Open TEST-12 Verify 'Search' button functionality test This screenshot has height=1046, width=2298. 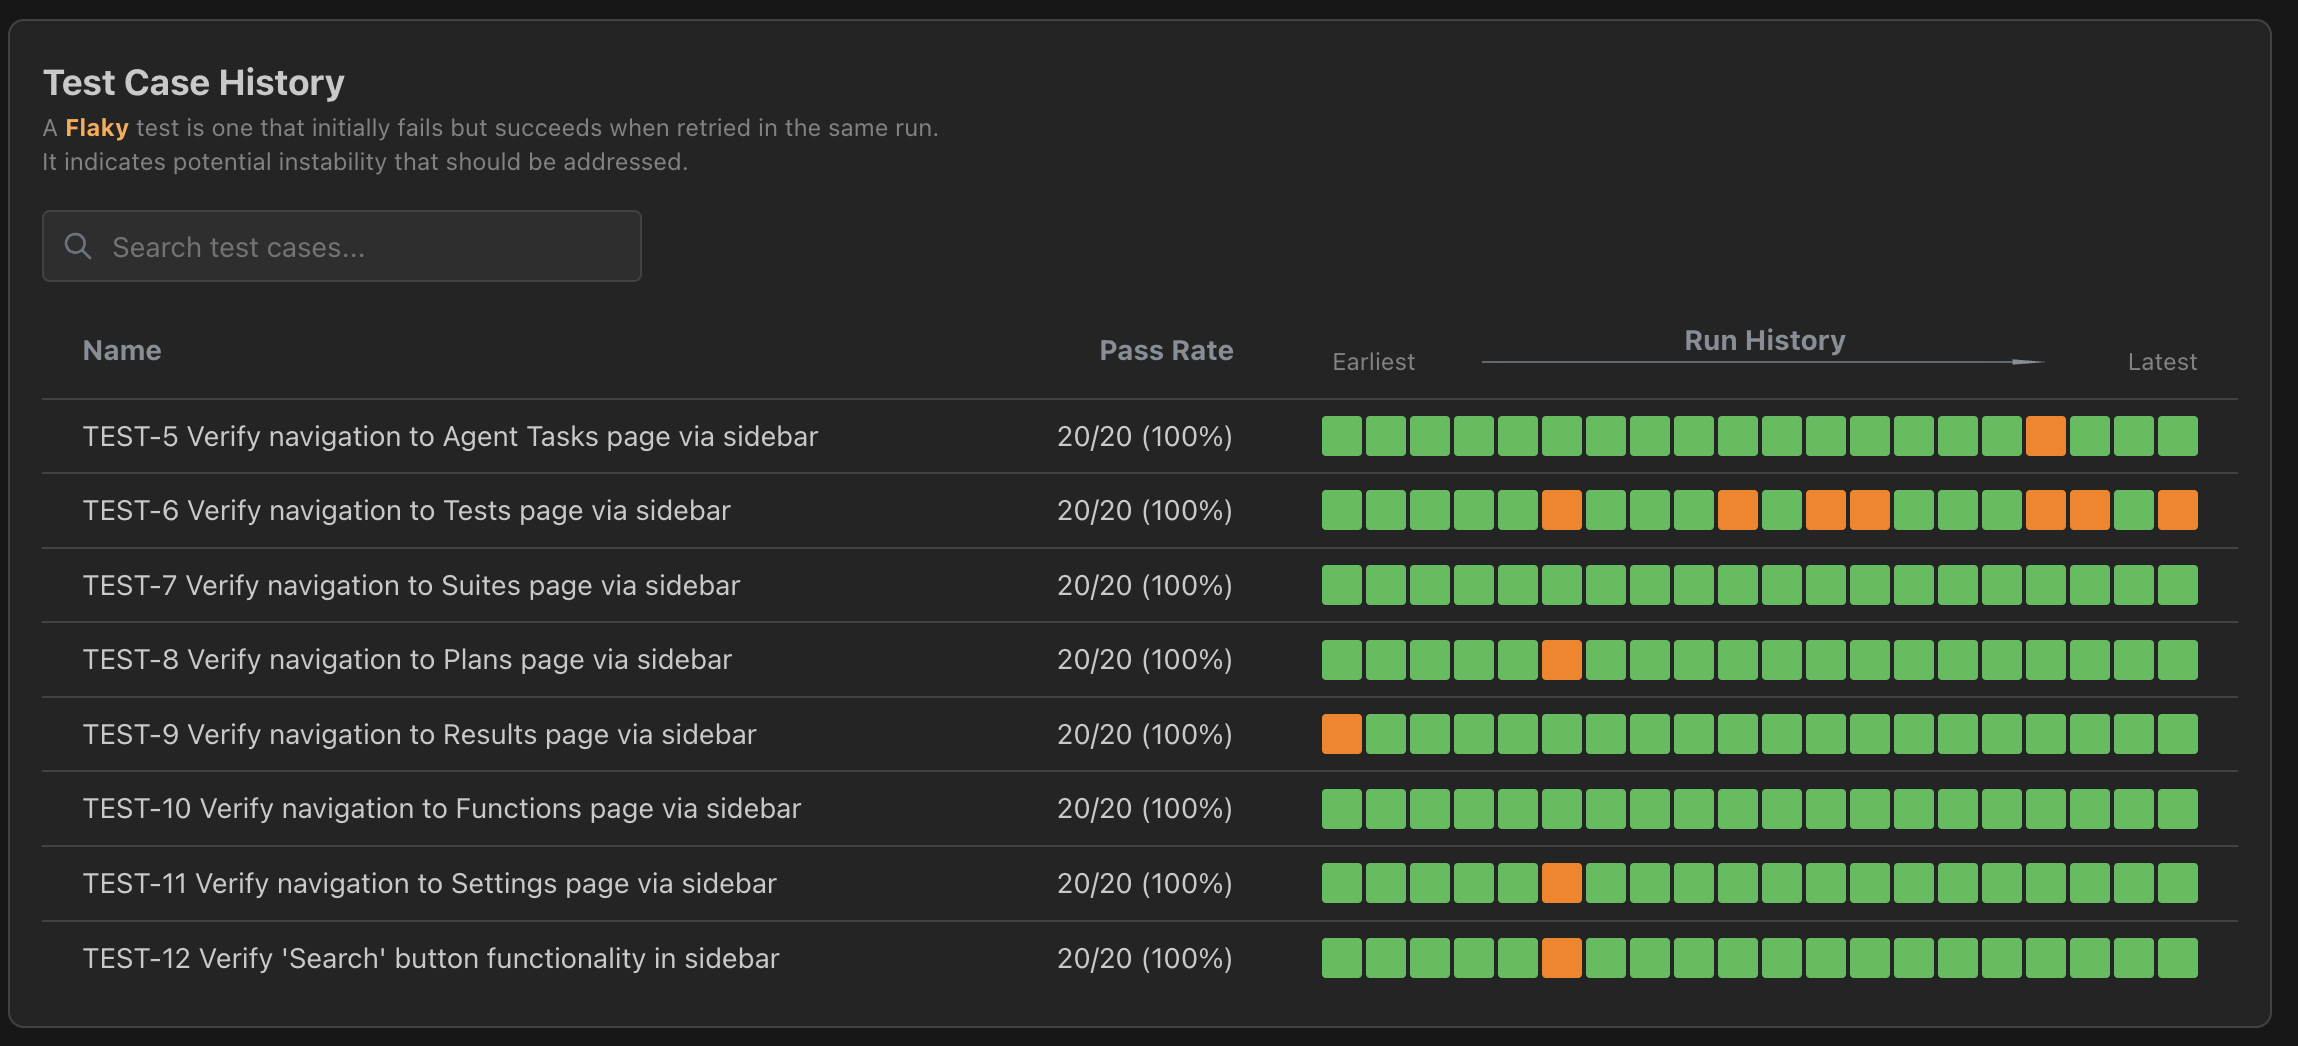(430, 957)
